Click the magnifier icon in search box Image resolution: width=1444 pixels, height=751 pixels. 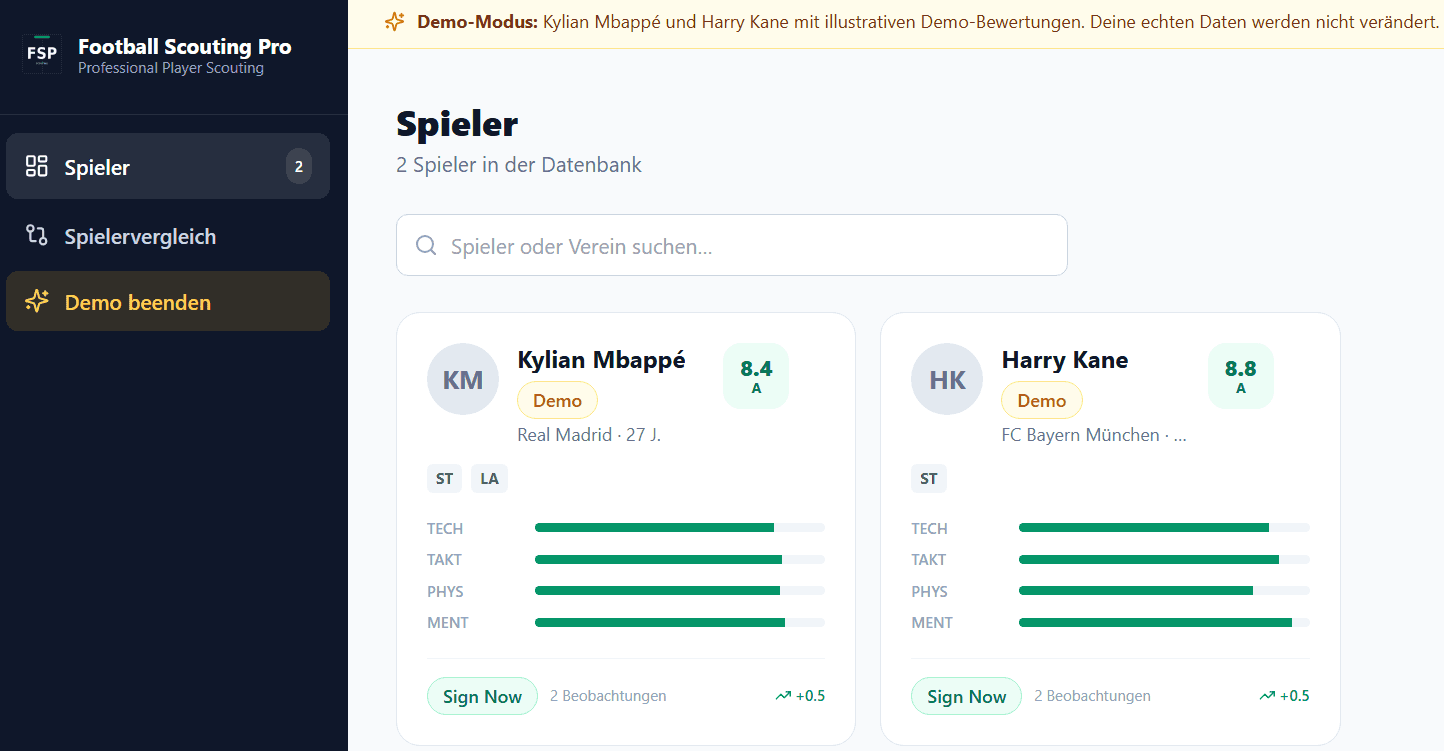pyautogui.click(x=426, y=245)
